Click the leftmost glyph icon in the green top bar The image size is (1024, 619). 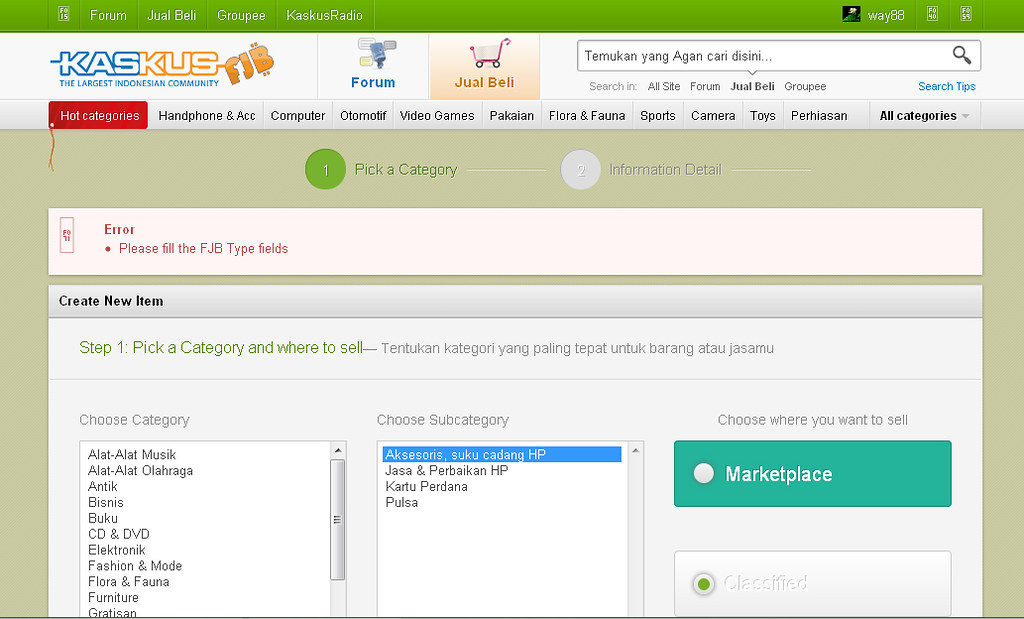[x=64, y=14]
